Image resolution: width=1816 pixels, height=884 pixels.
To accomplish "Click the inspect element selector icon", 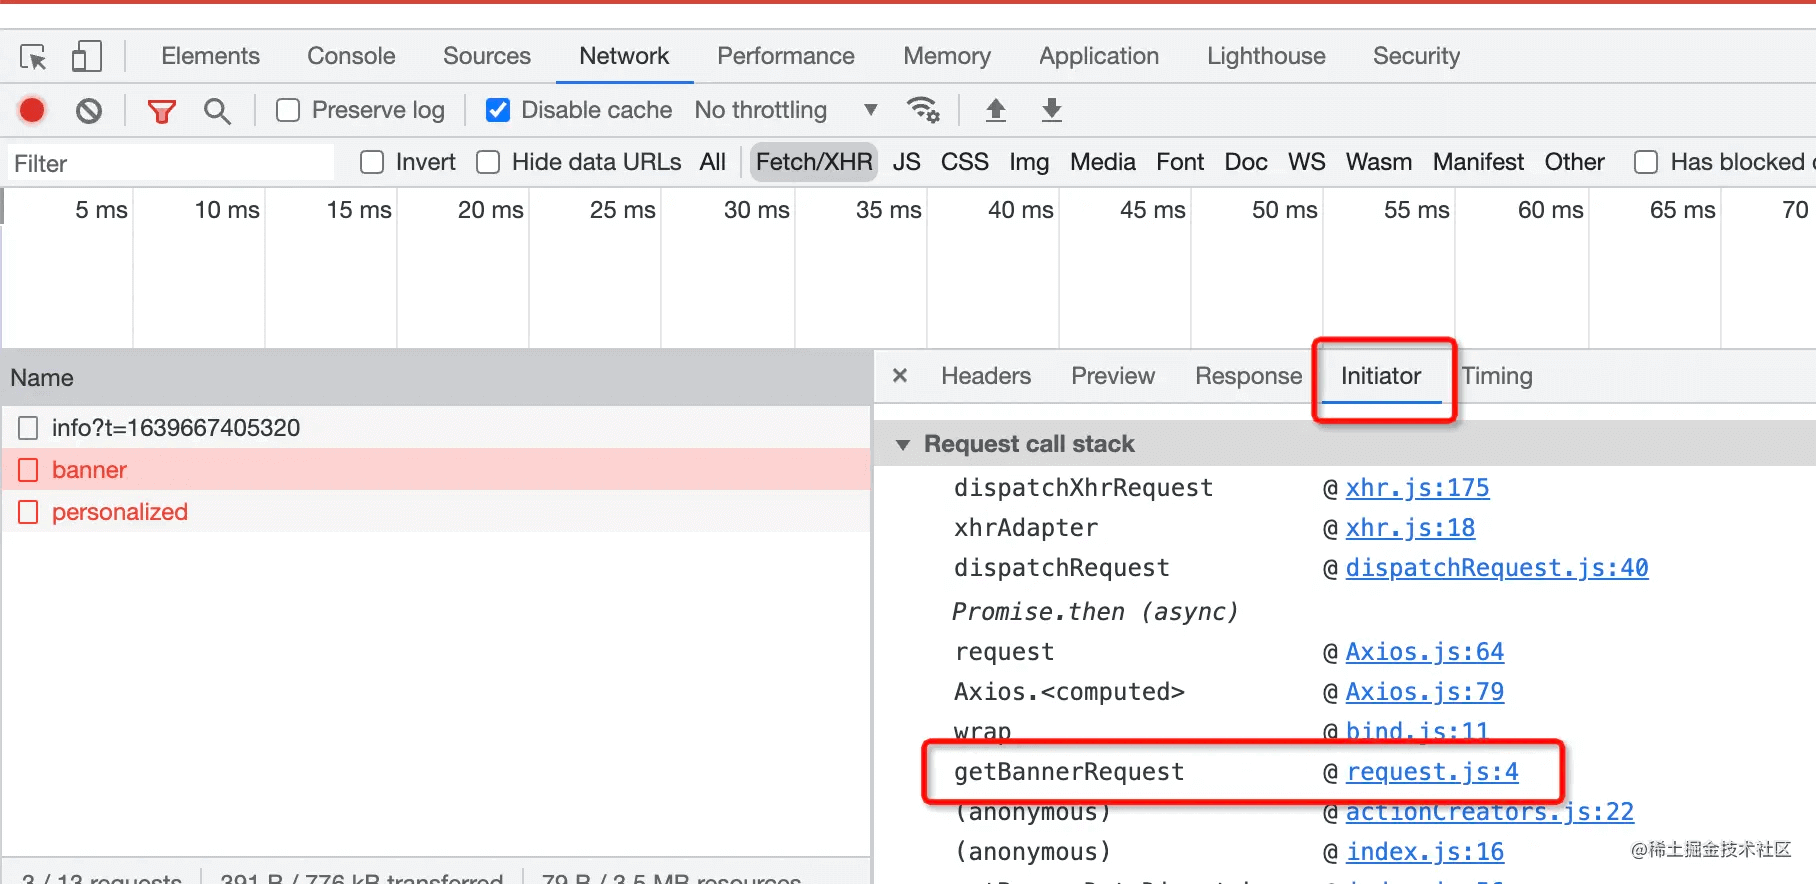I will click(33, 57).
